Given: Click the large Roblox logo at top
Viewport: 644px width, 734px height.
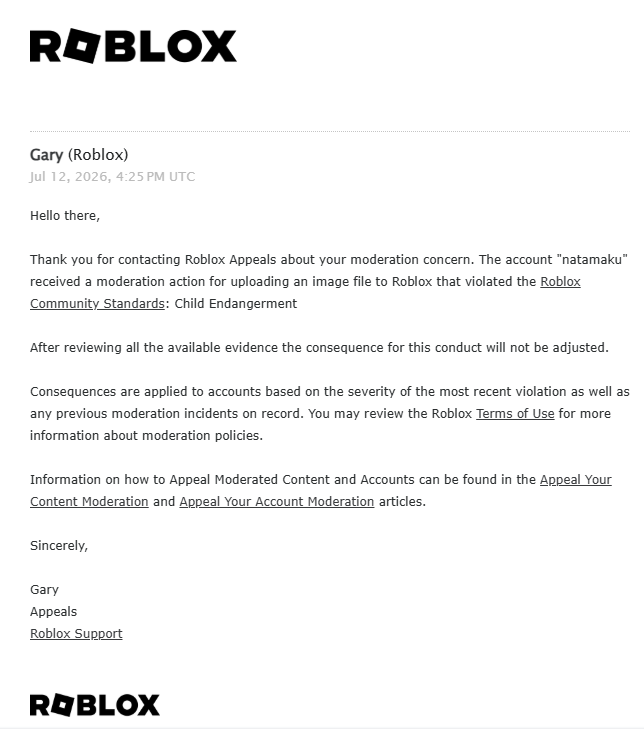Looking at the screenshot, I should pos(133,46).
